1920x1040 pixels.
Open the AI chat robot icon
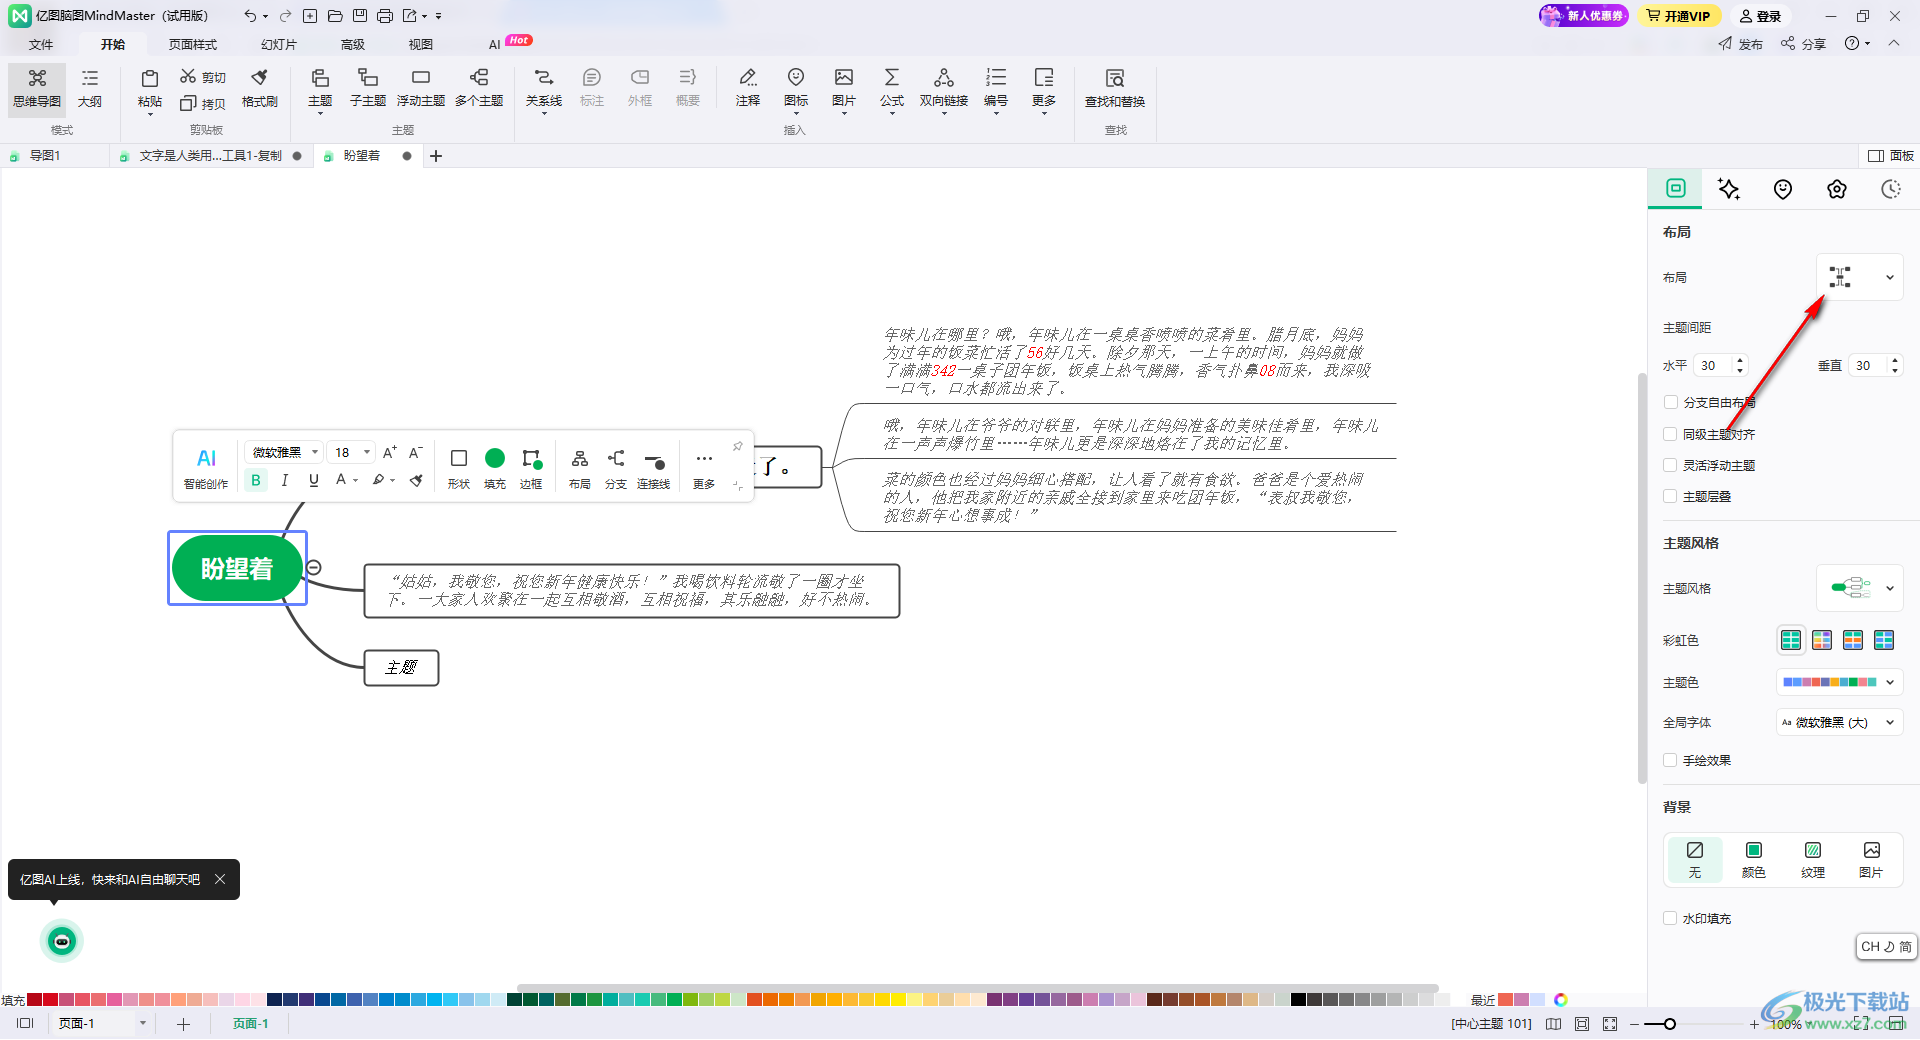[x=62, y=941]
